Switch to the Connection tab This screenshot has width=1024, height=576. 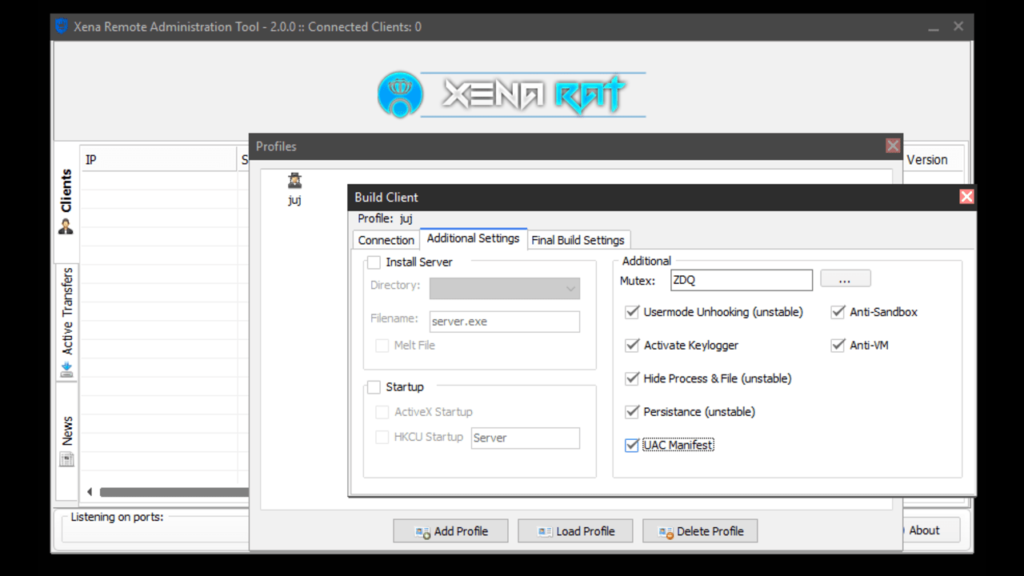[386, 240]
